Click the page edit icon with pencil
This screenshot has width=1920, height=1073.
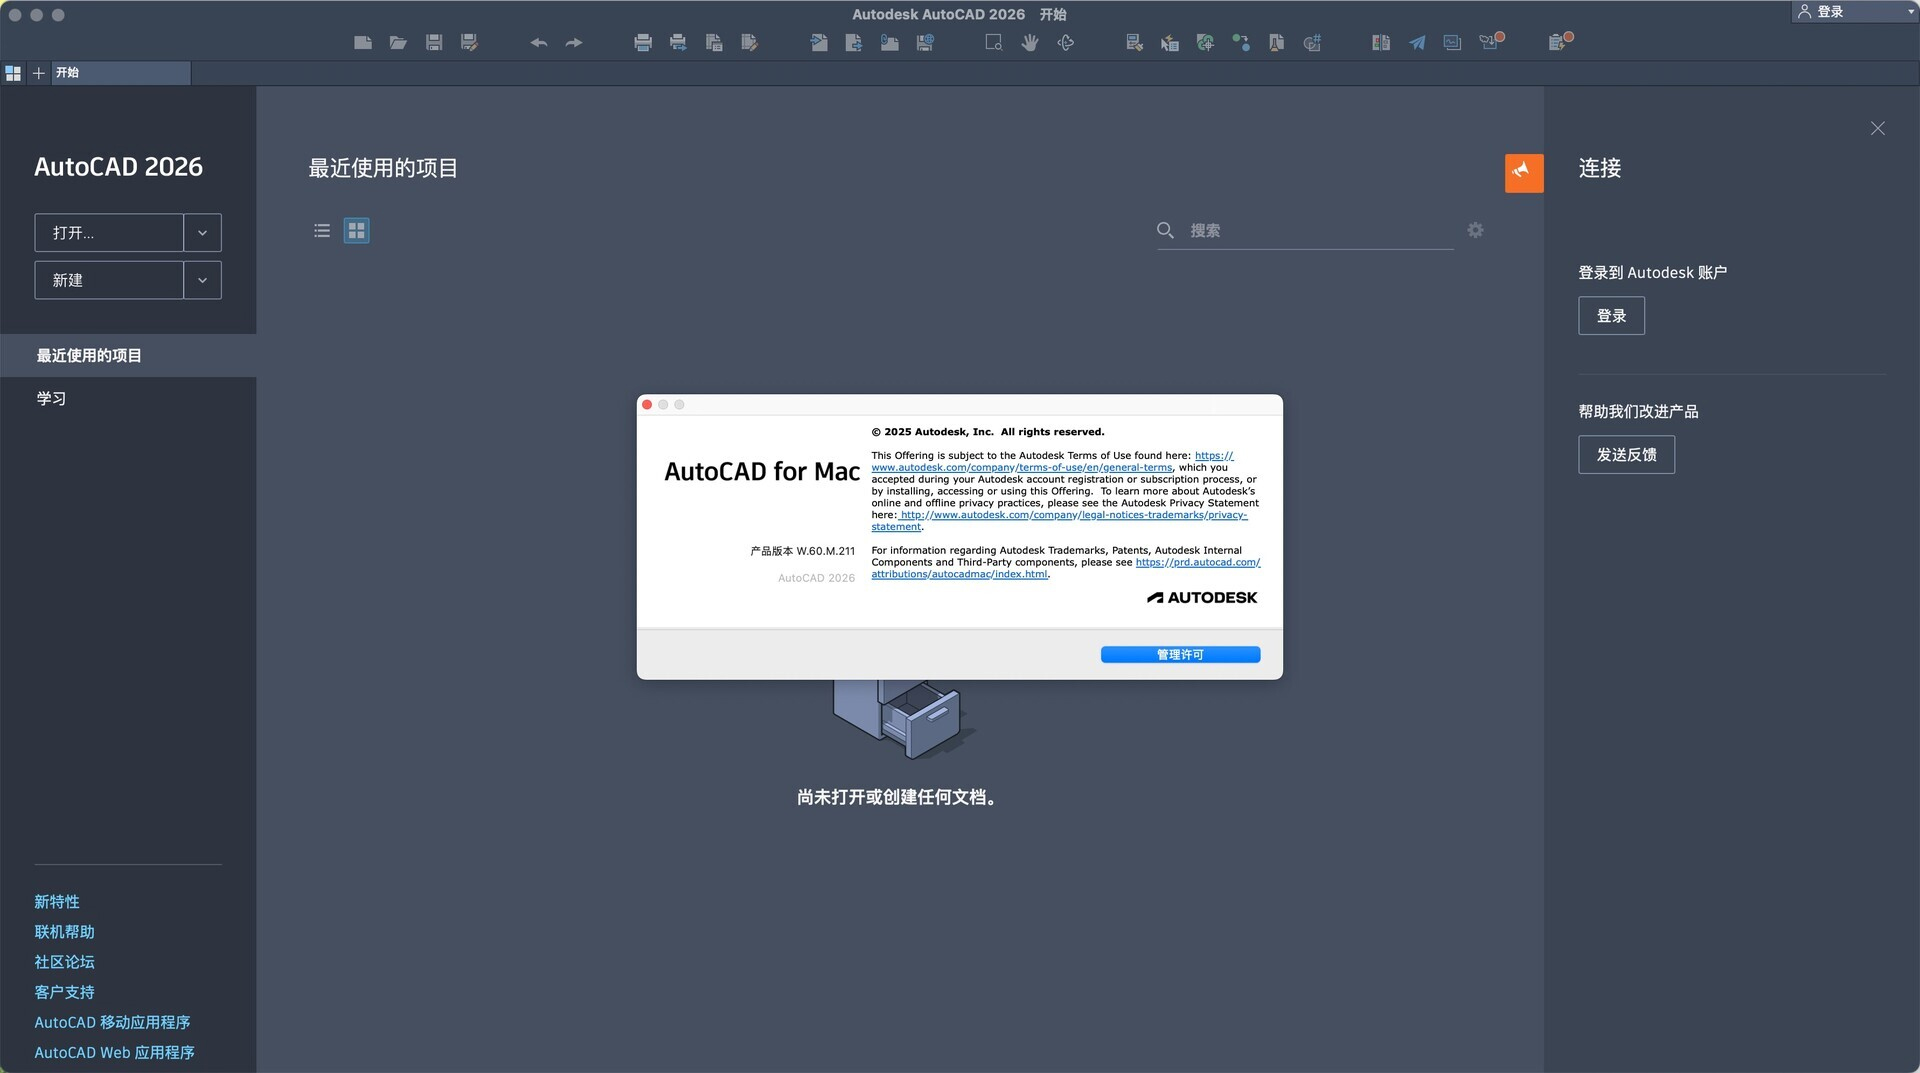click(749, 42)
